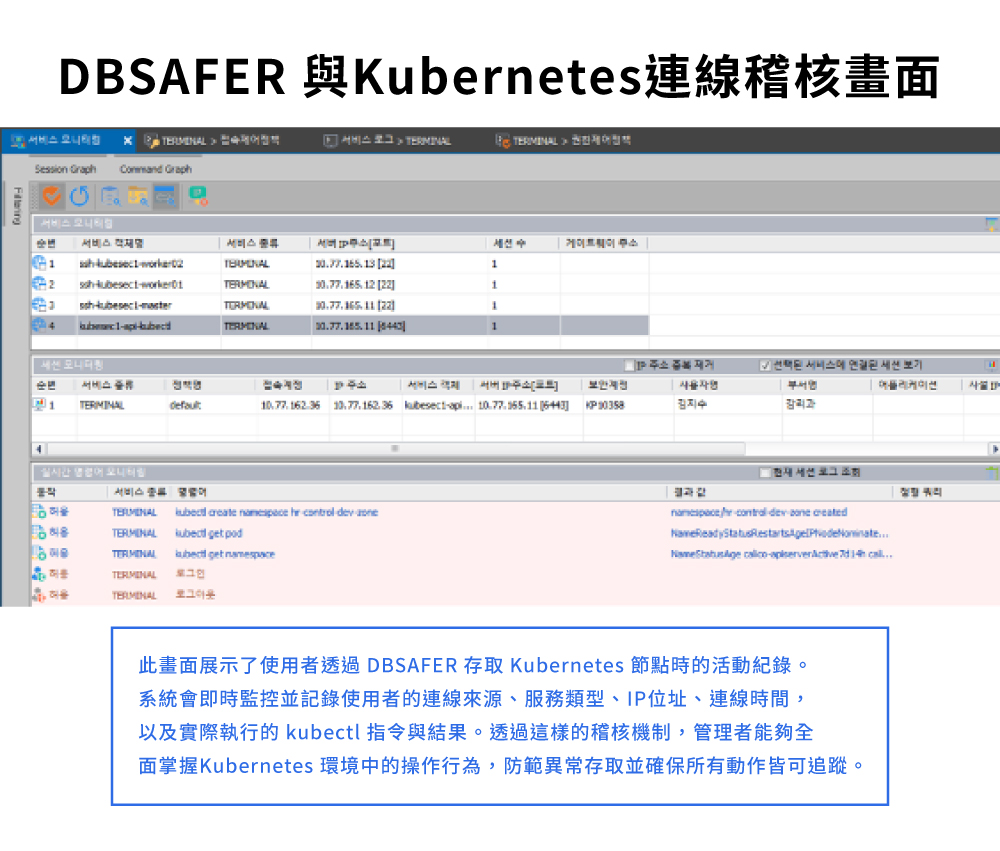Click the 10.77.165.13 [22] server address cell
This screenshot has height=851, width=1000.
click(355, 263)
